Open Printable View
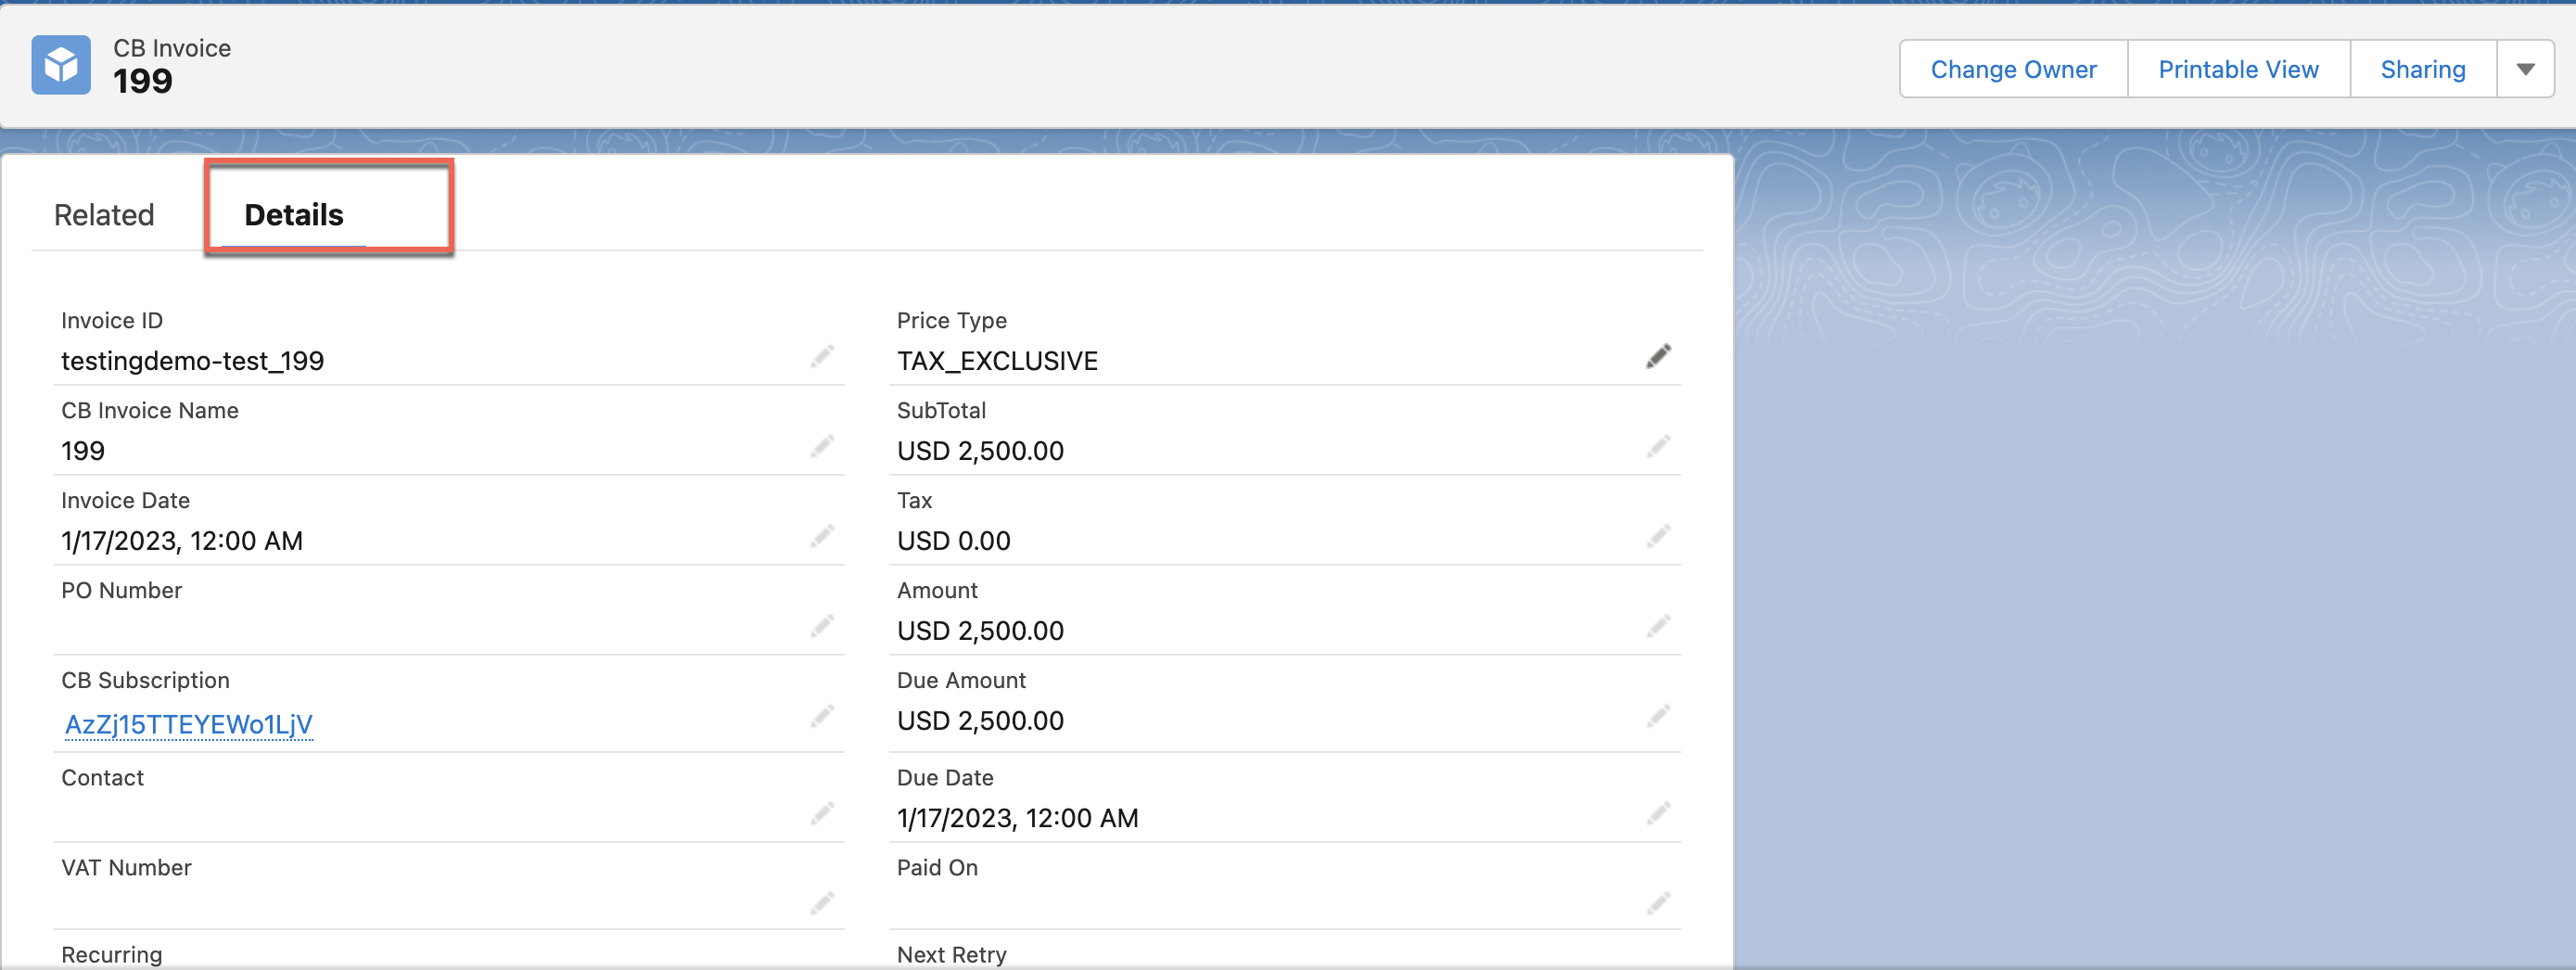 point(2237,70)
